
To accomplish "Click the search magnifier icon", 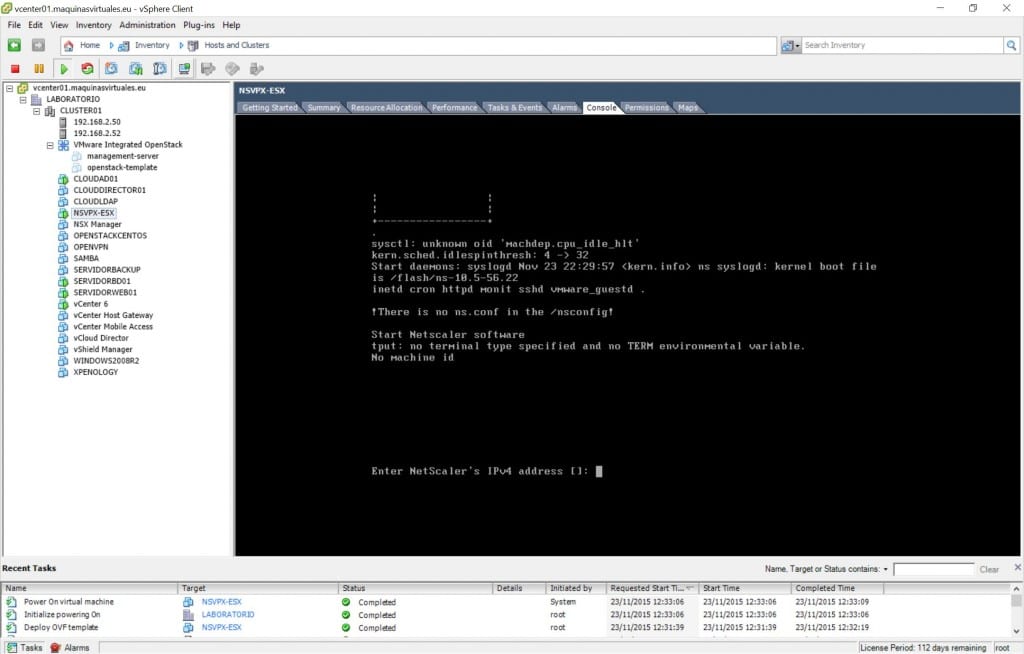I will coord(1011,45).
